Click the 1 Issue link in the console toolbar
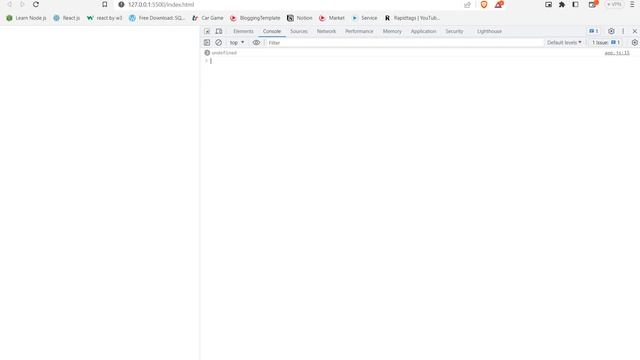This screenshot has width=640, height=360. coord(606,42)
